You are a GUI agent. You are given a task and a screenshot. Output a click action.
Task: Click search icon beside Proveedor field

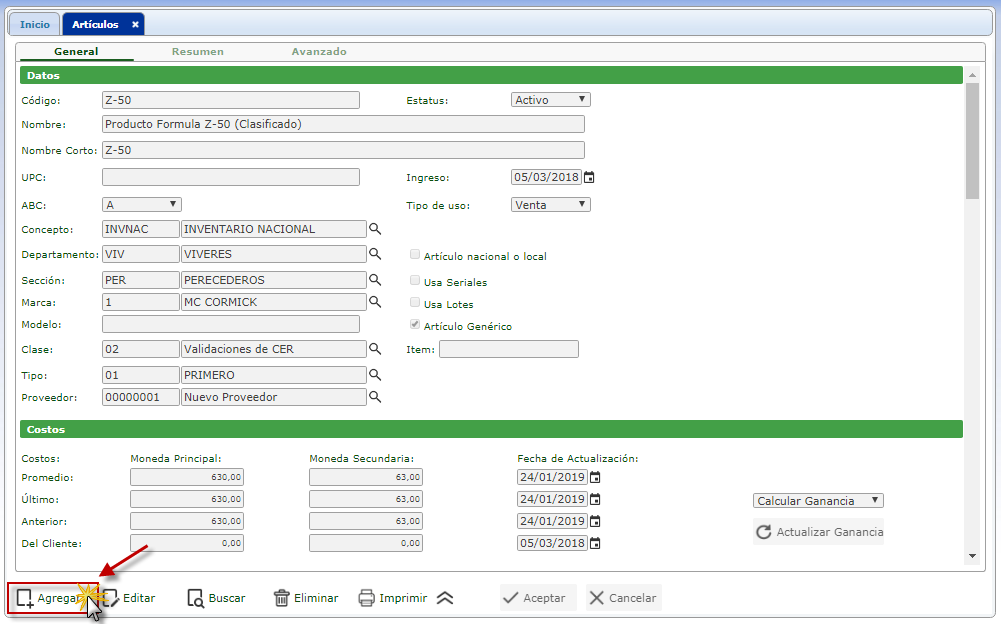pyautogui.click(x=375, y=397)
